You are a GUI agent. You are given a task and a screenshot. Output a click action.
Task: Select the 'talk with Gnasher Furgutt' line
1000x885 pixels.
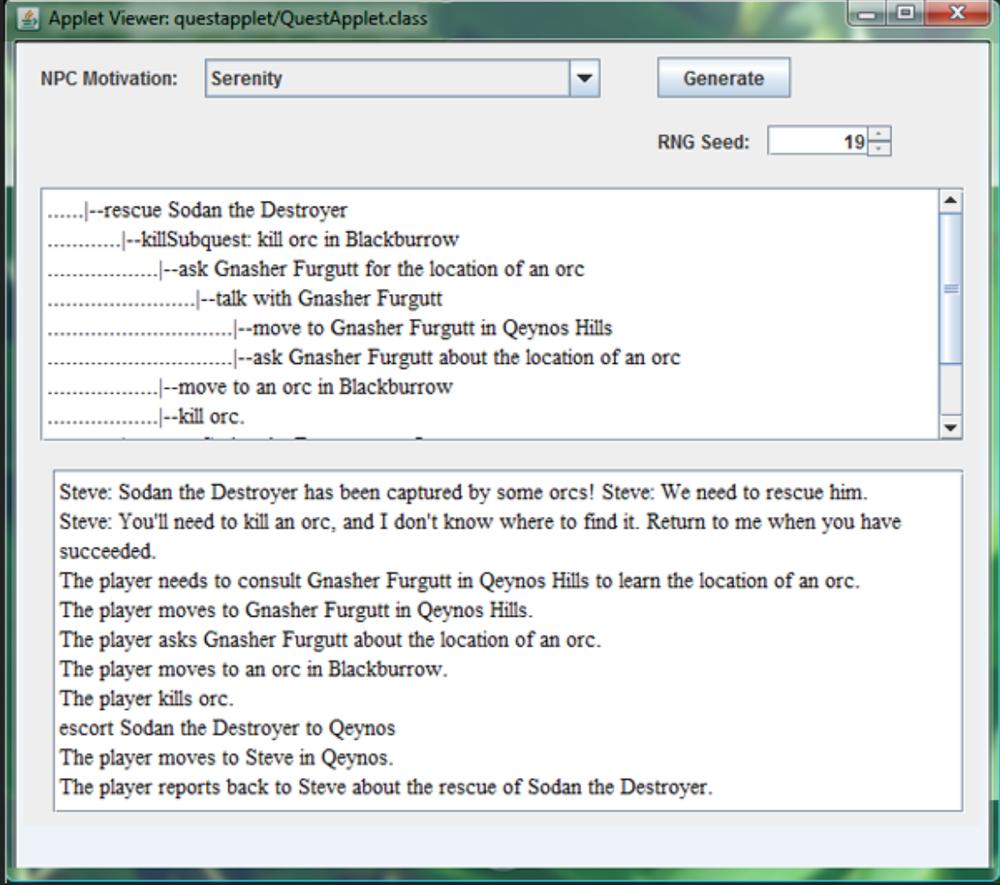click(x=245, y=298)
